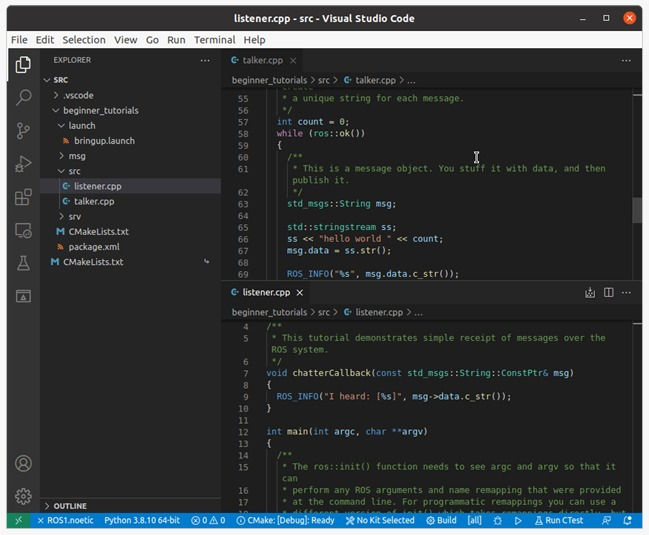The height and width of the screenshot is (535, 649).
Task: Open the Terminal menu
Action: [x=214, y=40]
